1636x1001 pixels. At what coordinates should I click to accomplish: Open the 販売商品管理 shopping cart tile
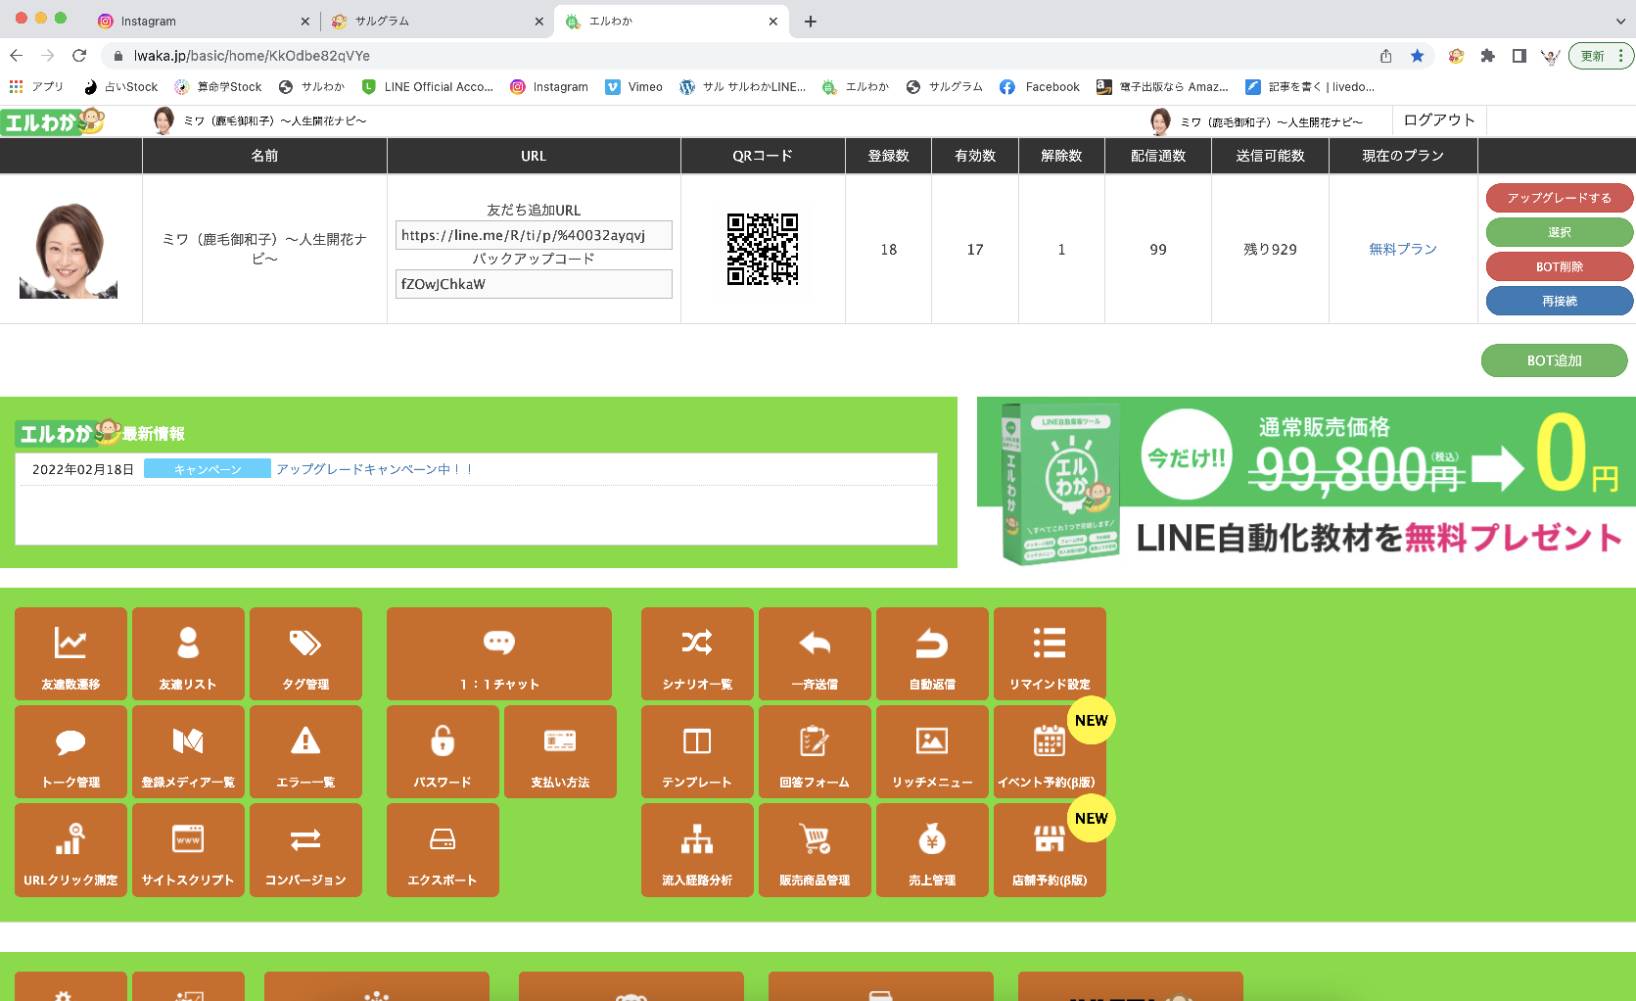click(x=815, y=849)
